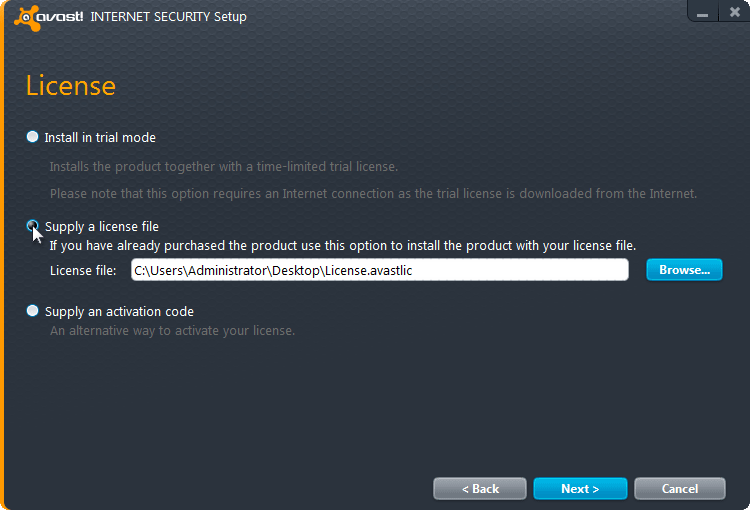750x510 pixels.
Task: Click the INTERNET SECURITY Setup title text
Action: [168, 17]
